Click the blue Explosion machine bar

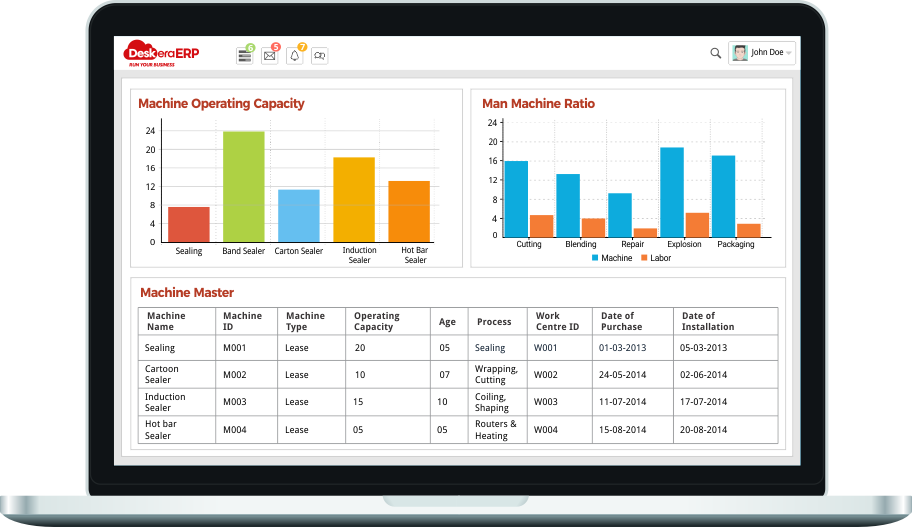click(672, 190)
